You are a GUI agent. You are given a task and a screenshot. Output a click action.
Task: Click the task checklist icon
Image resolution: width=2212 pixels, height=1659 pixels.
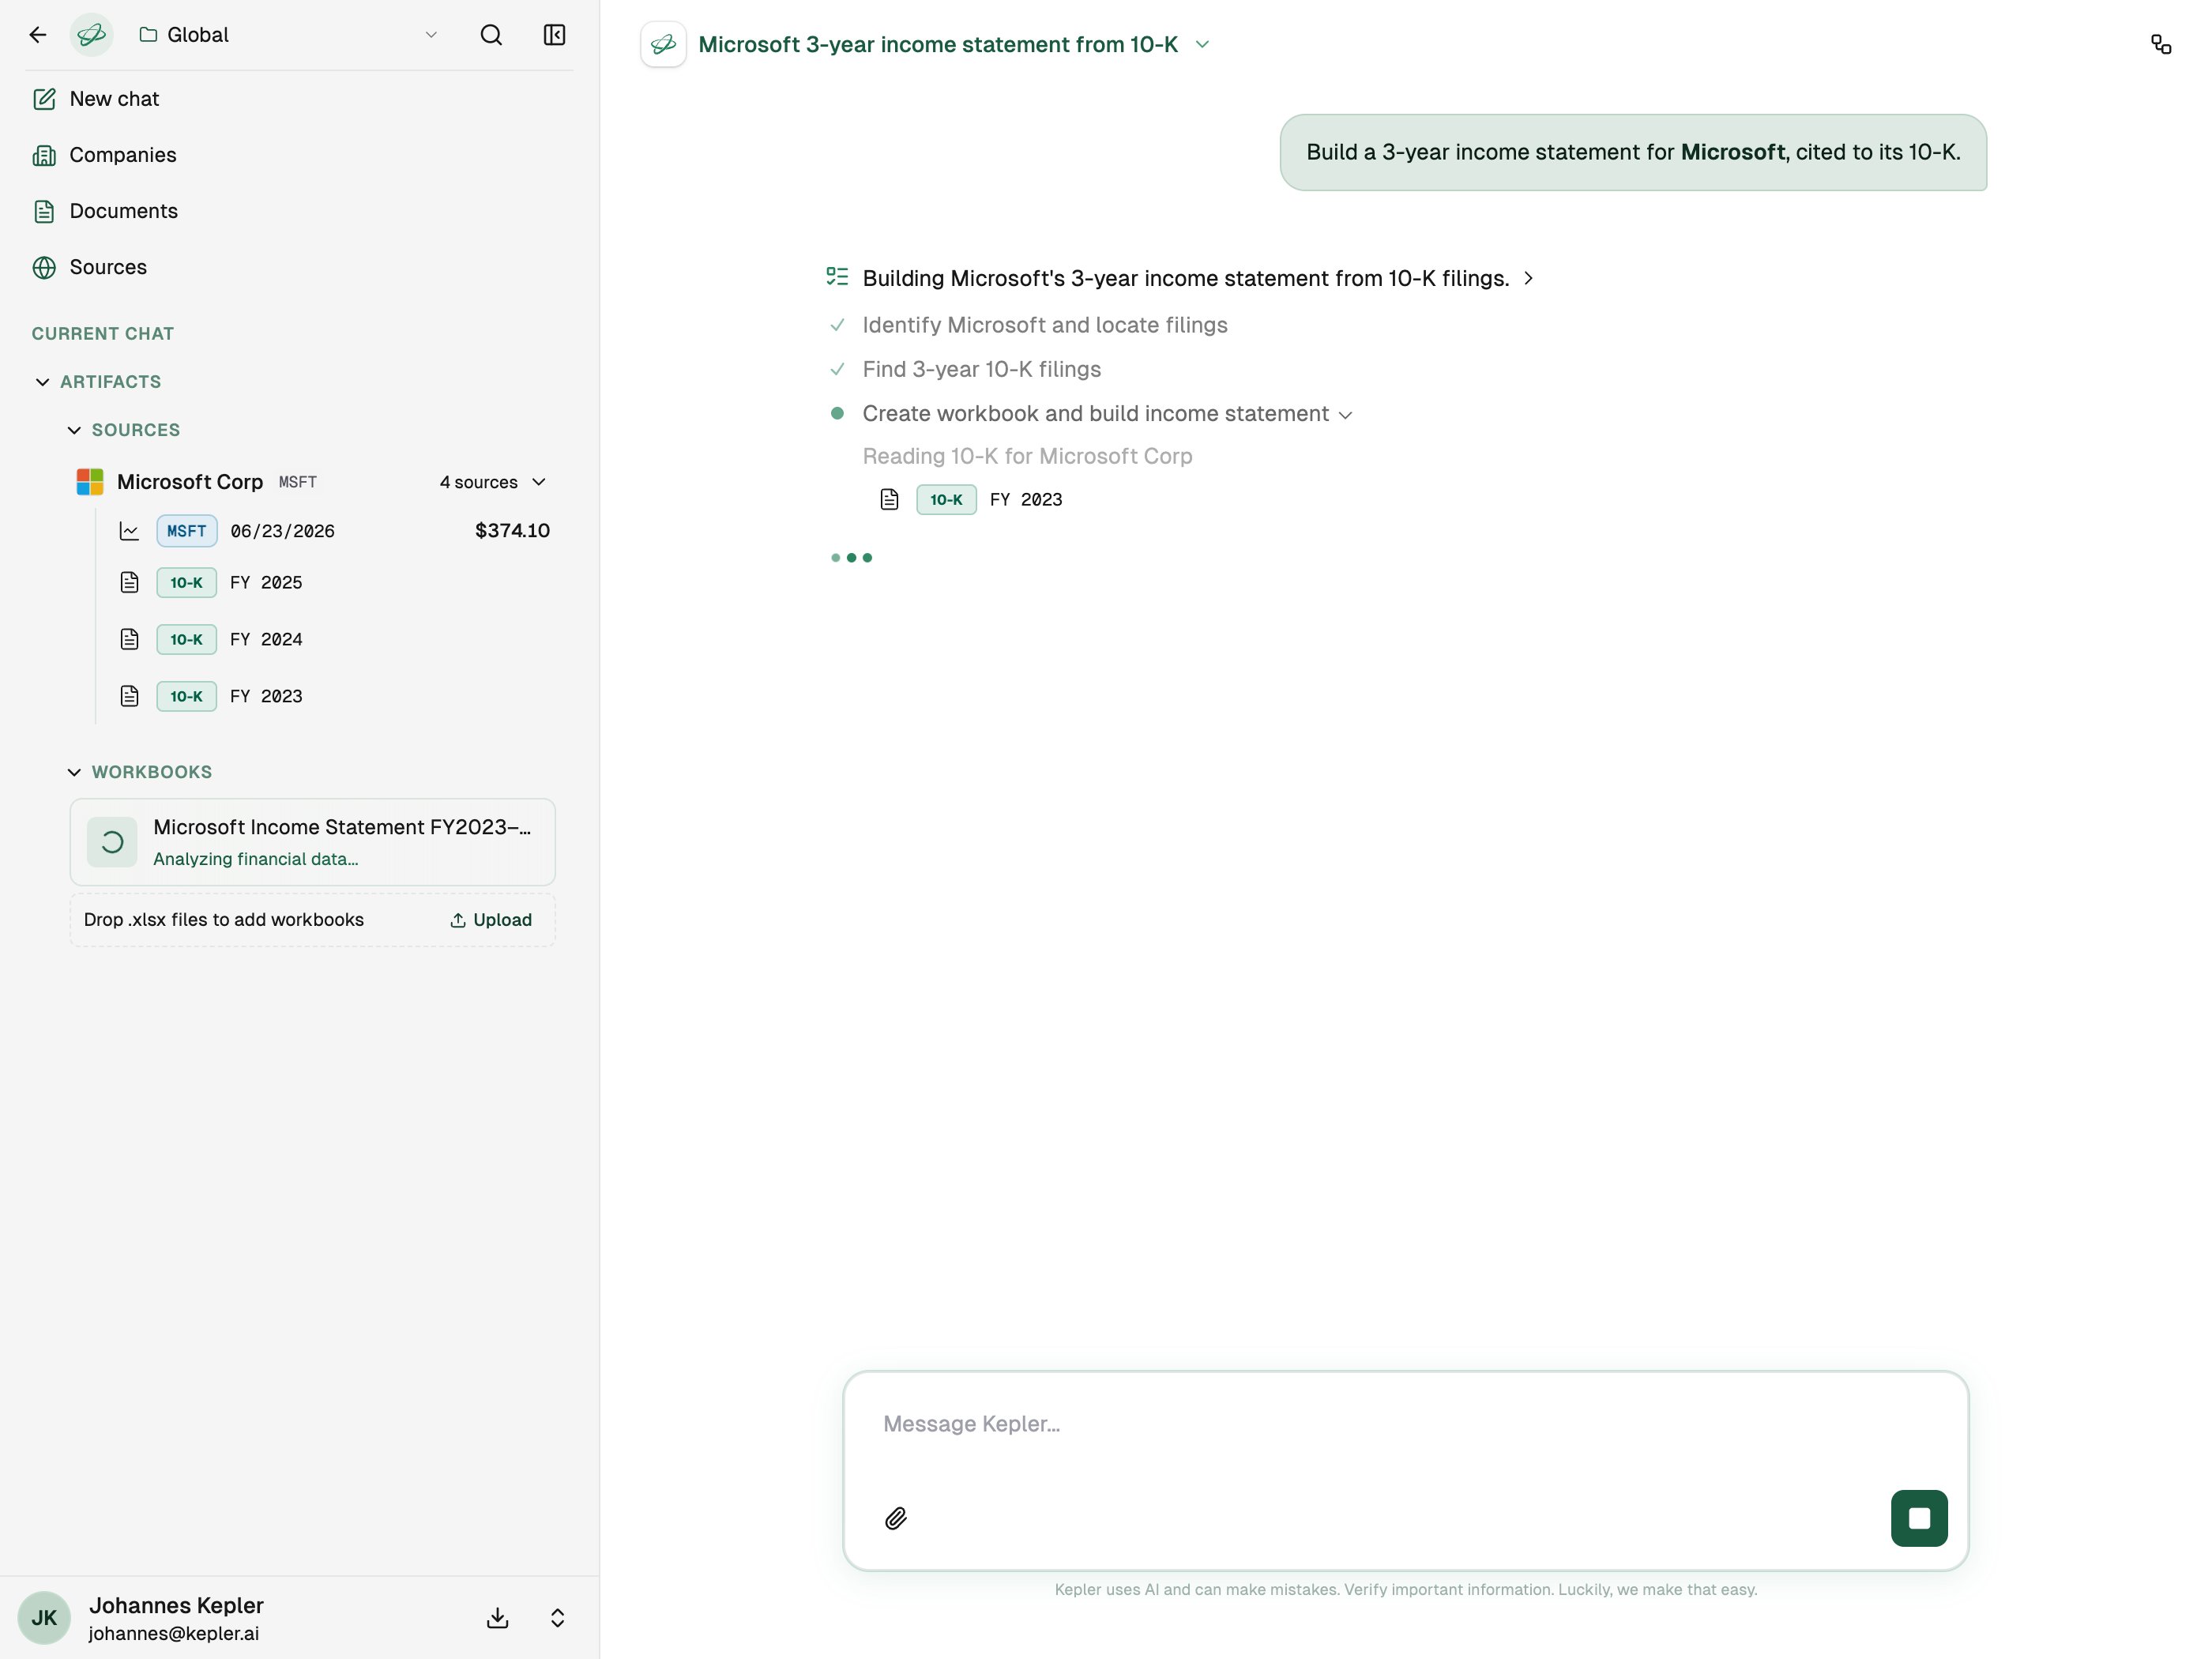(x=837, y=276)
